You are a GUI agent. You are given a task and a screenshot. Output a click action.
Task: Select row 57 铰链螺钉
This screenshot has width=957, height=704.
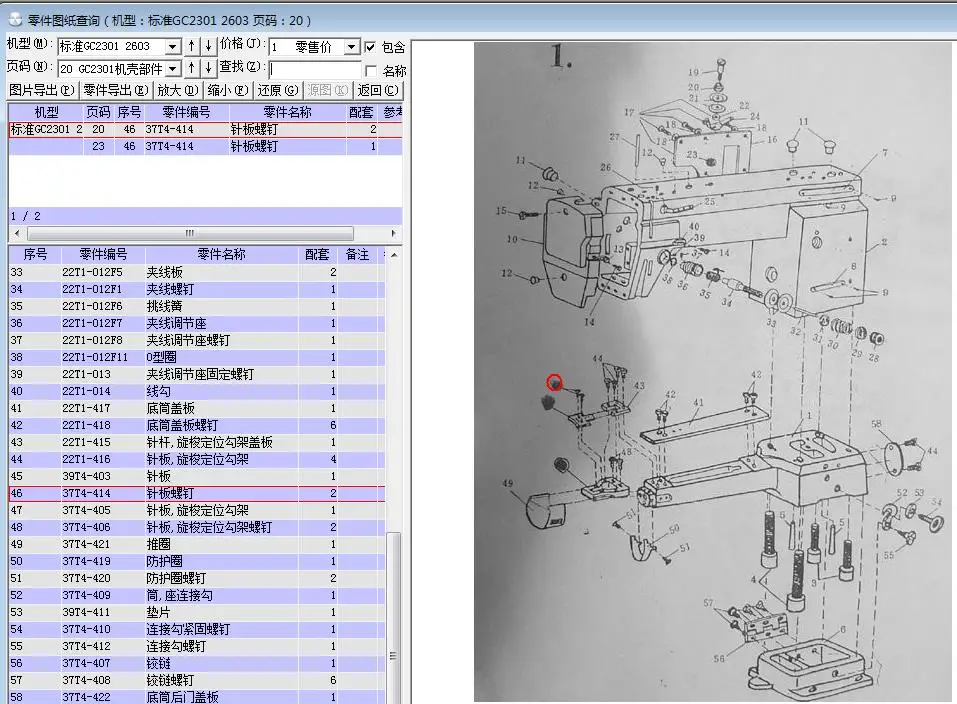tap(197, 680)
